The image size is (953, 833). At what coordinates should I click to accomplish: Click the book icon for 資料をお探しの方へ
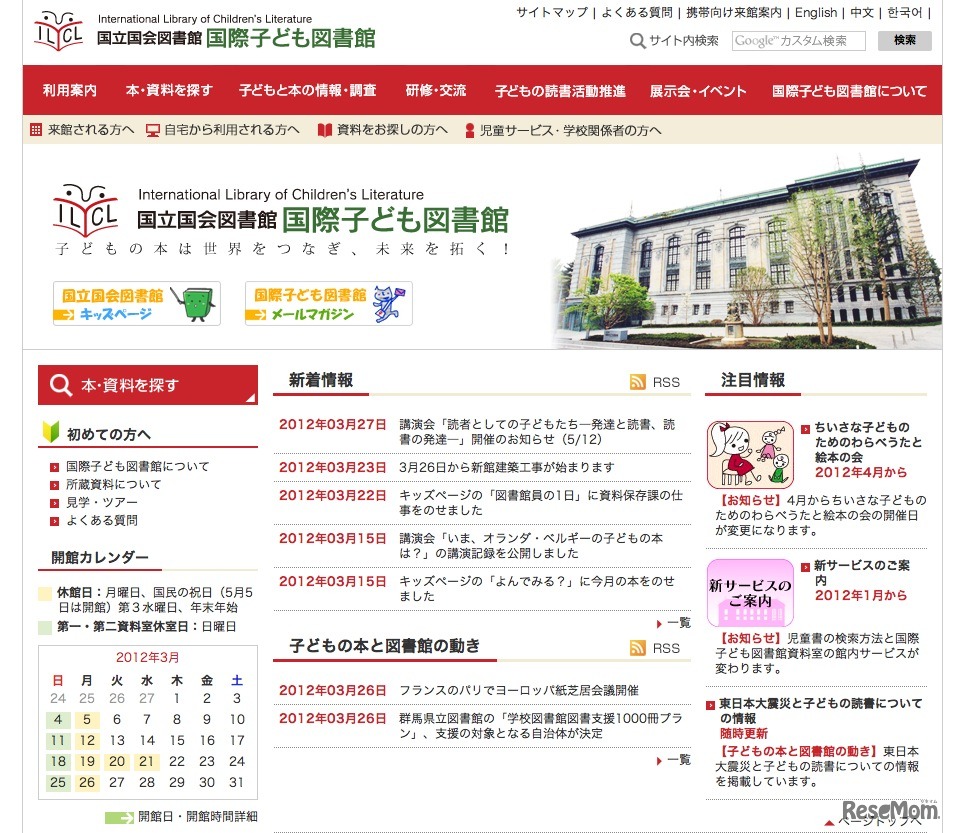point(324,130)
